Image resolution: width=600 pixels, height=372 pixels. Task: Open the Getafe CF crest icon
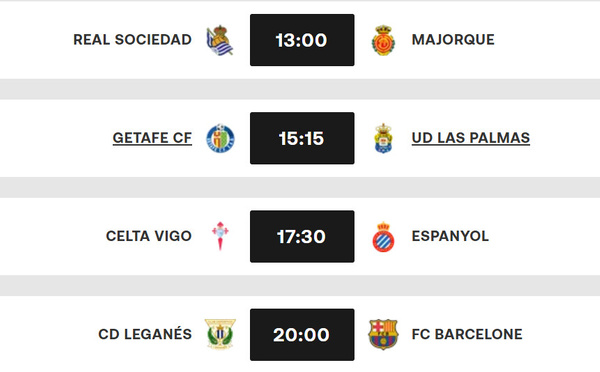[x=220, y=138]
